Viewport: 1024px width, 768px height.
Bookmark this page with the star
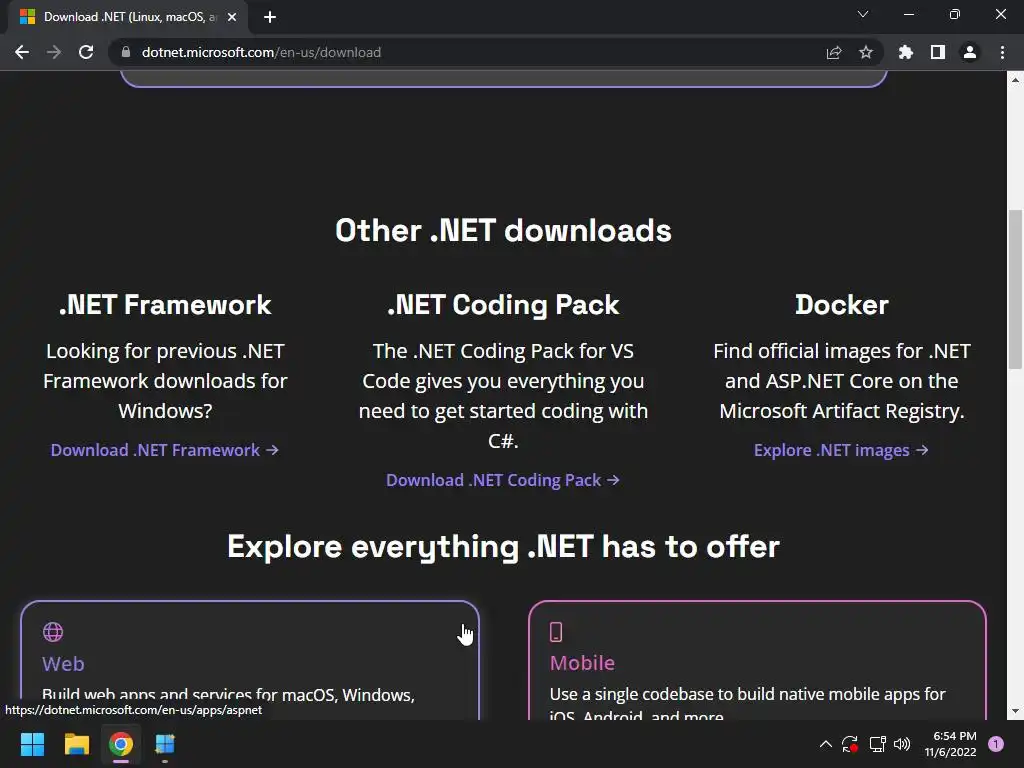click(866, 52)
